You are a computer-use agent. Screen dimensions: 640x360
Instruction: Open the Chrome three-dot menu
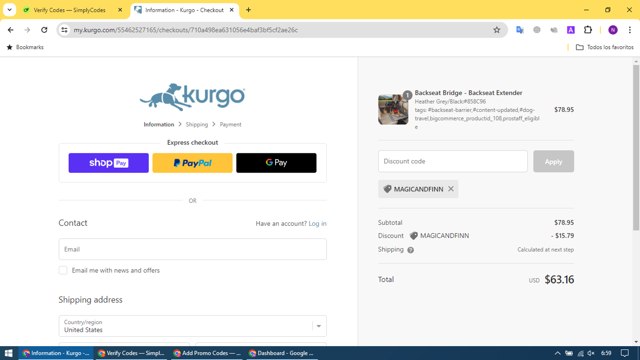[x=629, y=30]
